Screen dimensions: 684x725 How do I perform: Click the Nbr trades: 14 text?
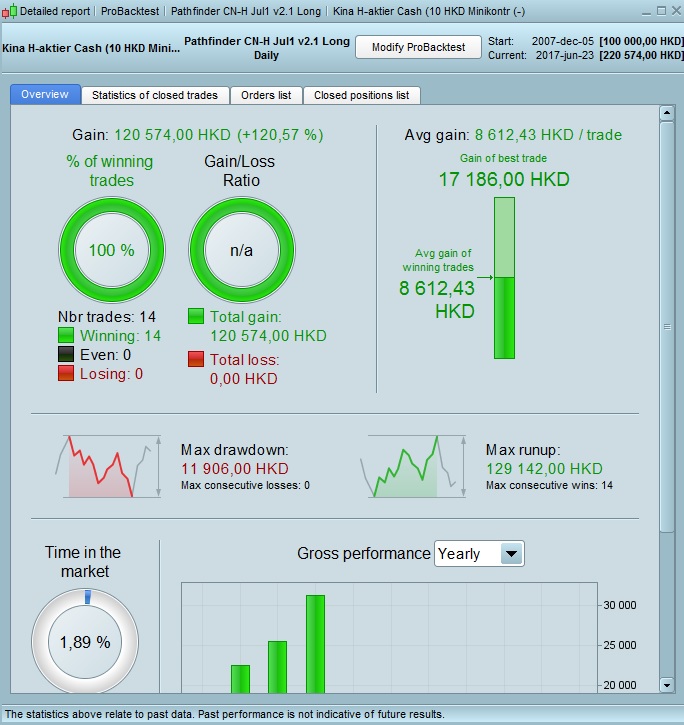tap(106, 317)
